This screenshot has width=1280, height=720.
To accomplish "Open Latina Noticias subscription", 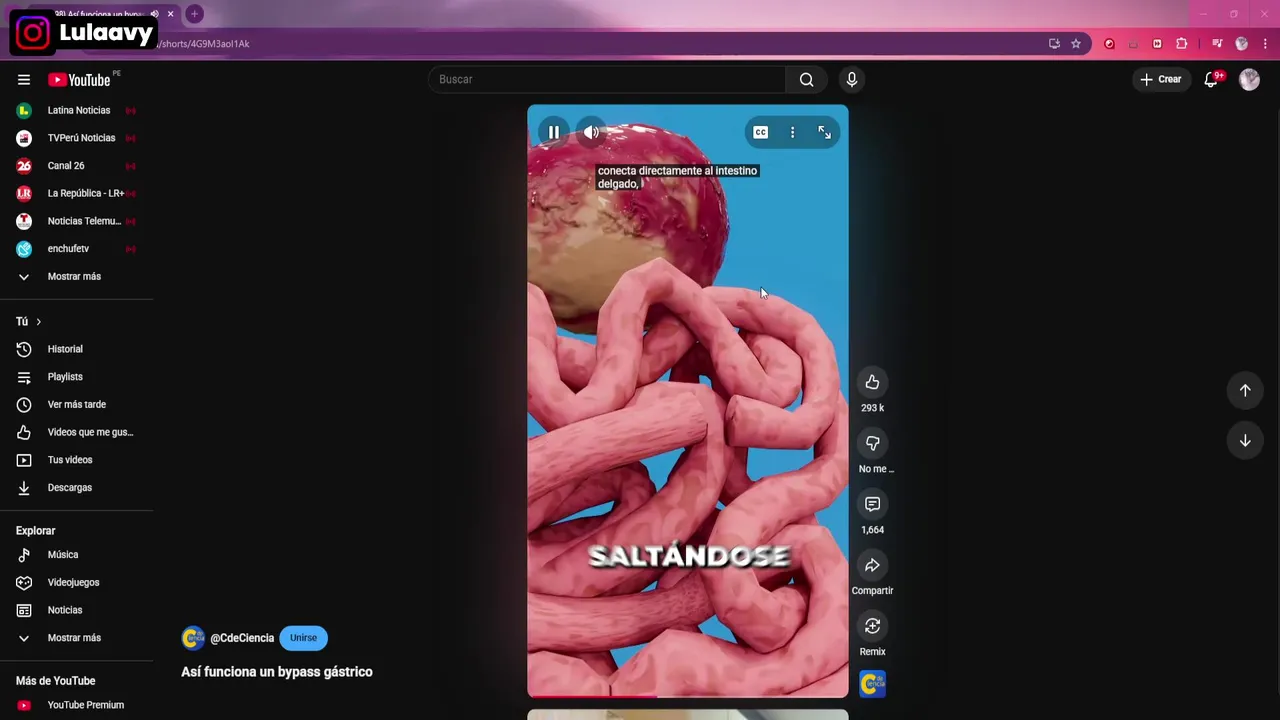I will pyautogui.click(x=77, y=110).
